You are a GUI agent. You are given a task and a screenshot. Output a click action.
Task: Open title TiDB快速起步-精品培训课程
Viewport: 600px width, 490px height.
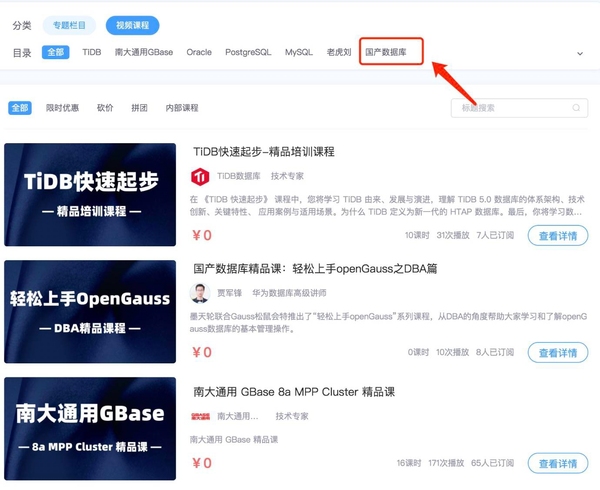pyautogui.click(x=264, y=152)
